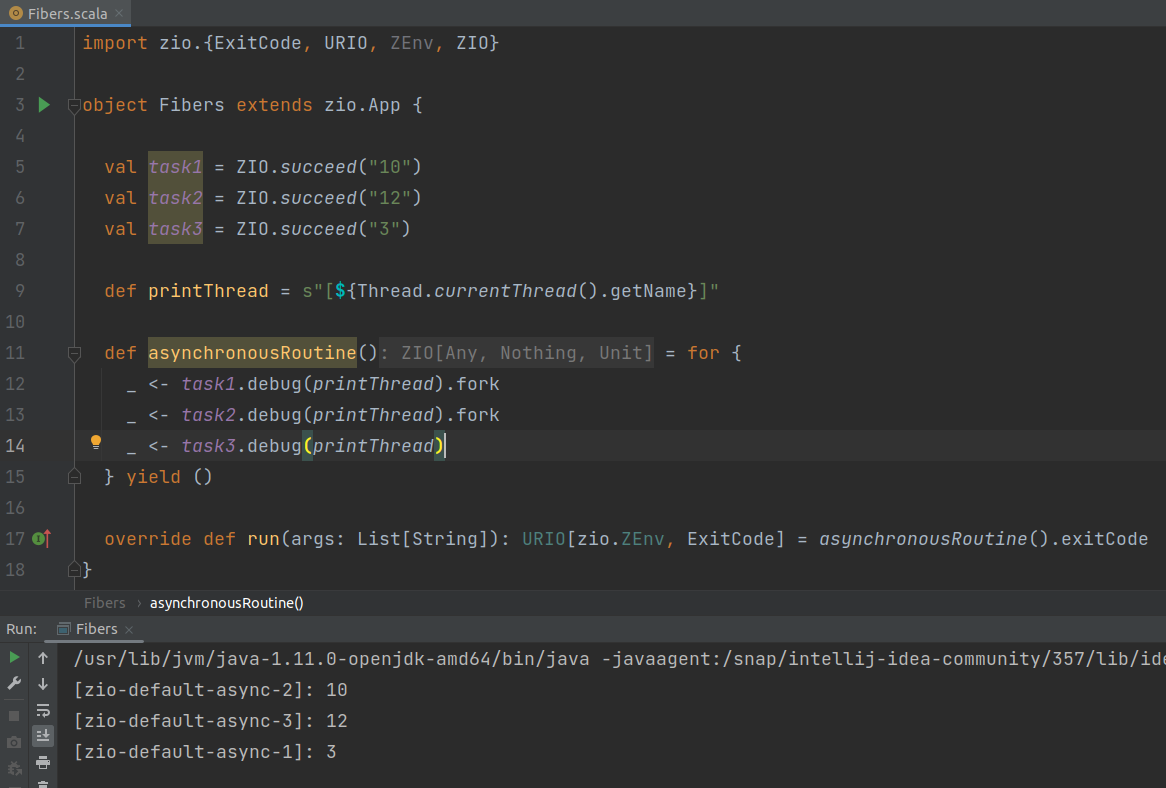Click the inlay type hint ZIO[Any, Nothing, Unit]

tap(516, 352)
